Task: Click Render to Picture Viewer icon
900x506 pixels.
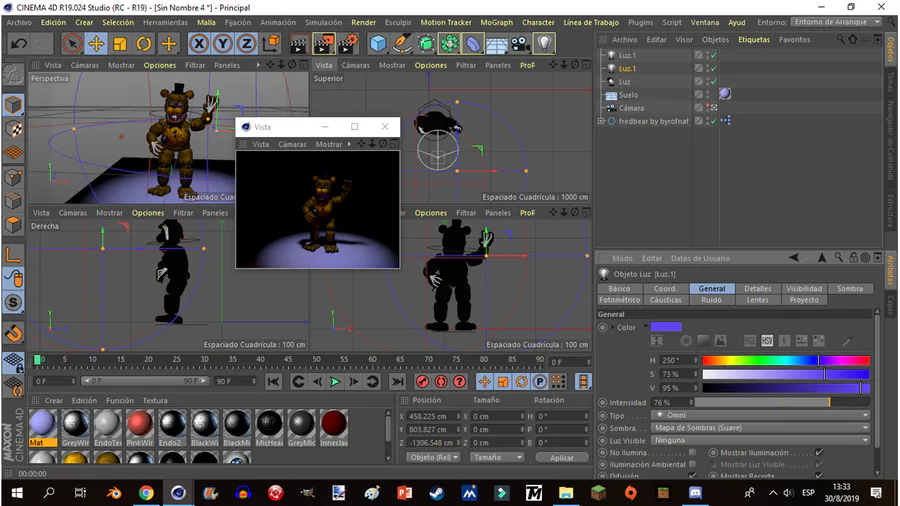Action: [324, 44]
